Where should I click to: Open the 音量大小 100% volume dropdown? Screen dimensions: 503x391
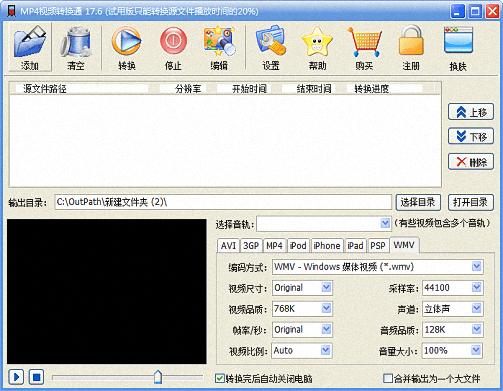pos(452,351)
